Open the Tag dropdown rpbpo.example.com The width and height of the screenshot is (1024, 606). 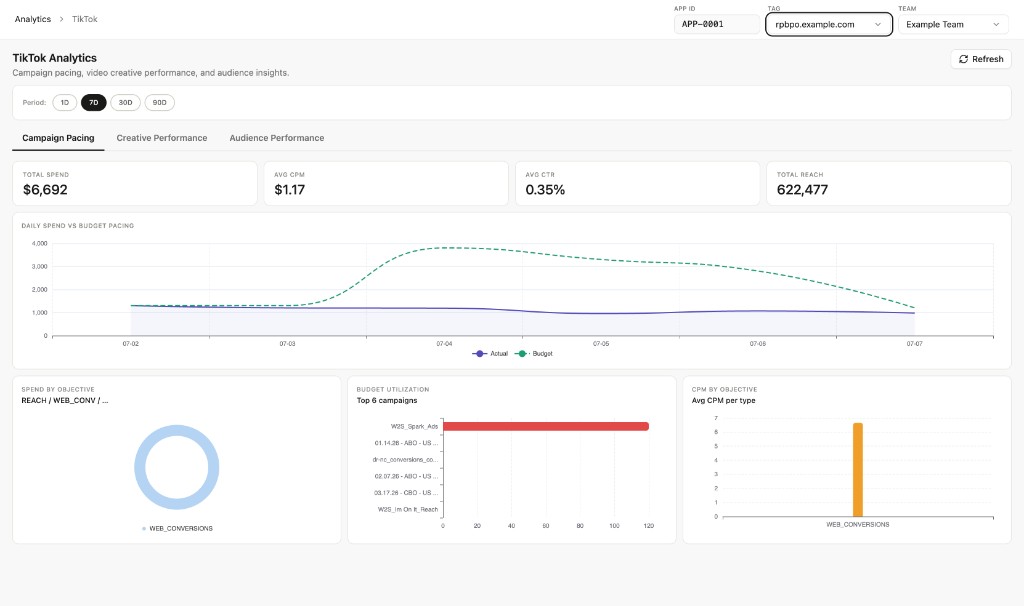(829, 25)
